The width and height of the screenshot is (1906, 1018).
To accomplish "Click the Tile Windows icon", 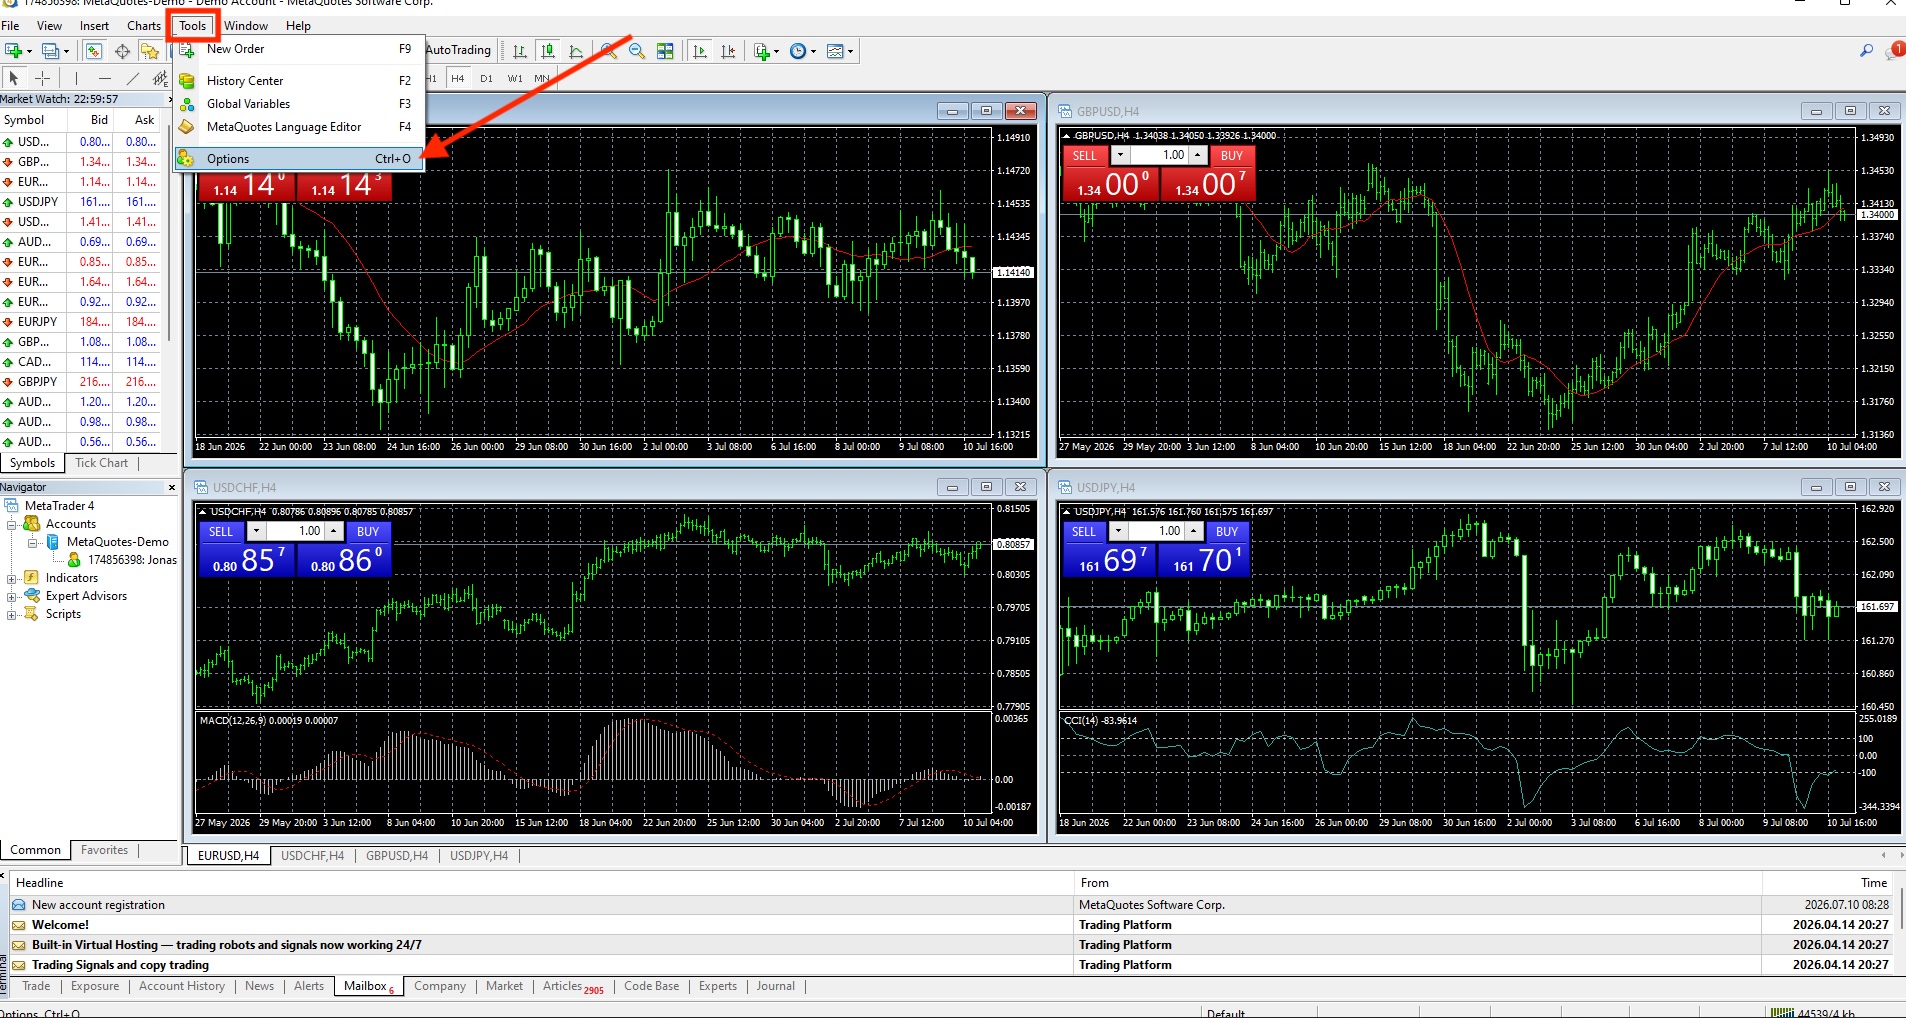I will [665, 51].
